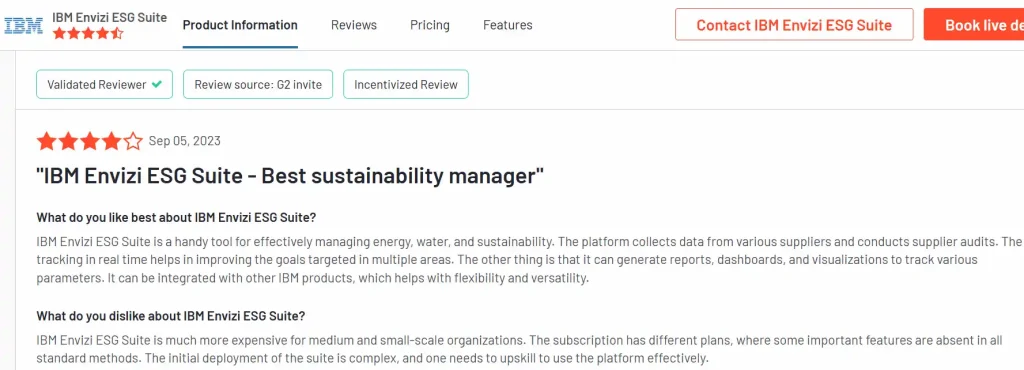
Task: Go to the Pricing tab
Action: tap(430, 25)
